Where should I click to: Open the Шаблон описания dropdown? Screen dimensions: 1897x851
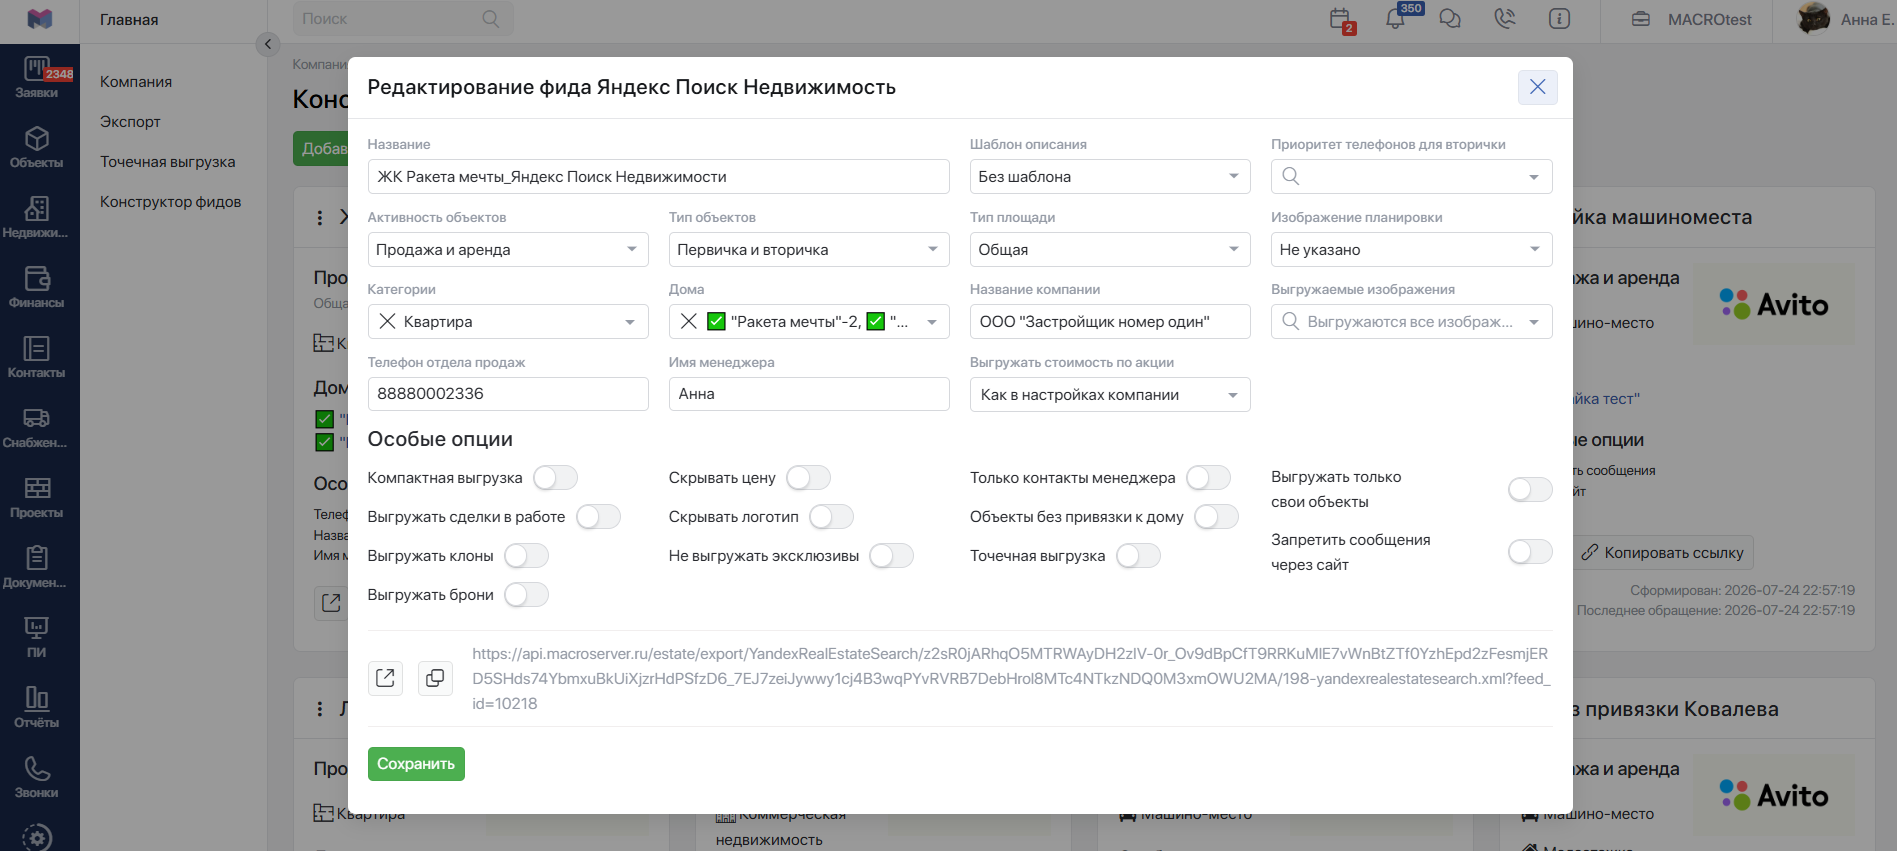coord(1110,177)
